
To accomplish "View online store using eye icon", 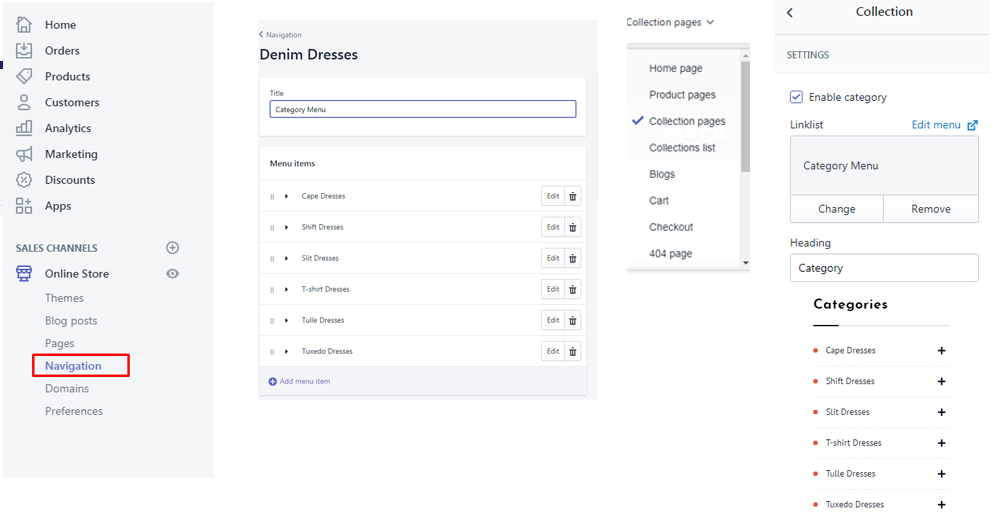I will tap(172, 274).
